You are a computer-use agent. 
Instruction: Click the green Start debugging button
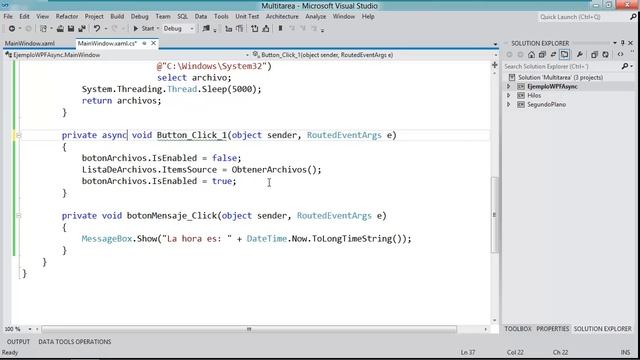pos(144,29)
